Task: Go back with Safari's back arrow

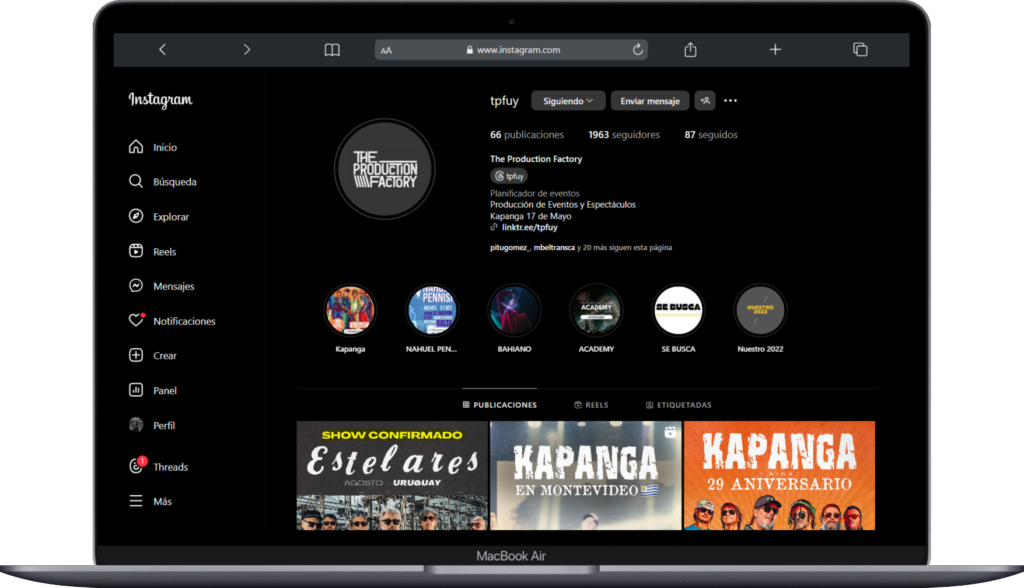Action: coord(163,50)
